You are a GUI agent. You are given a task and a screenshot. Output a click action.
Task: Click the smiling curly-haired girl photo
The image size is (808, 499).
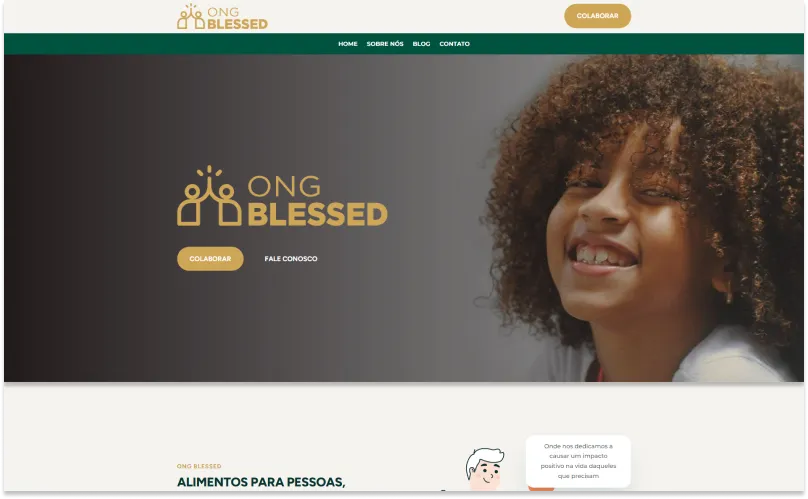[x=644, y=218]
